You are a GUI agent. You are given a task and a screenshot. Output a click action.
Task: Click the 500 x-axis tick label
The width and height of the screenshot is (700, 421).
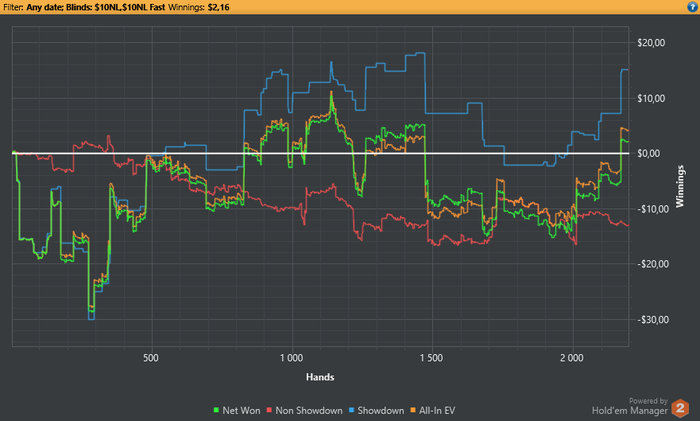pyautogui.click(x=151, y=358)
